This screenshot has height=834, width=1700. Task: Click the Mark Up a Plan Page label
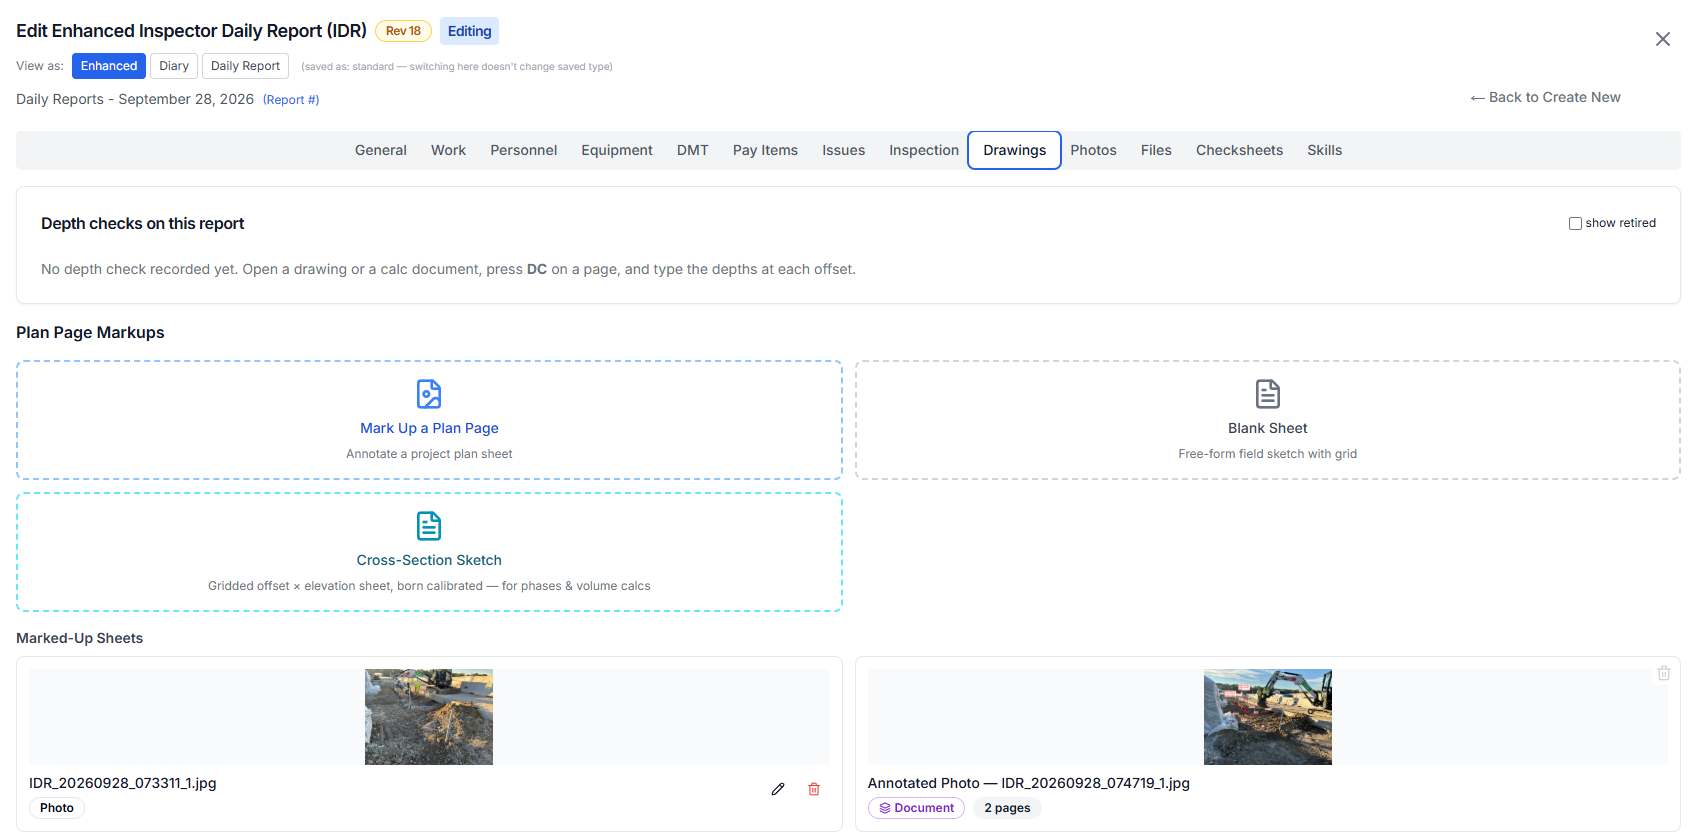point(429,428)
